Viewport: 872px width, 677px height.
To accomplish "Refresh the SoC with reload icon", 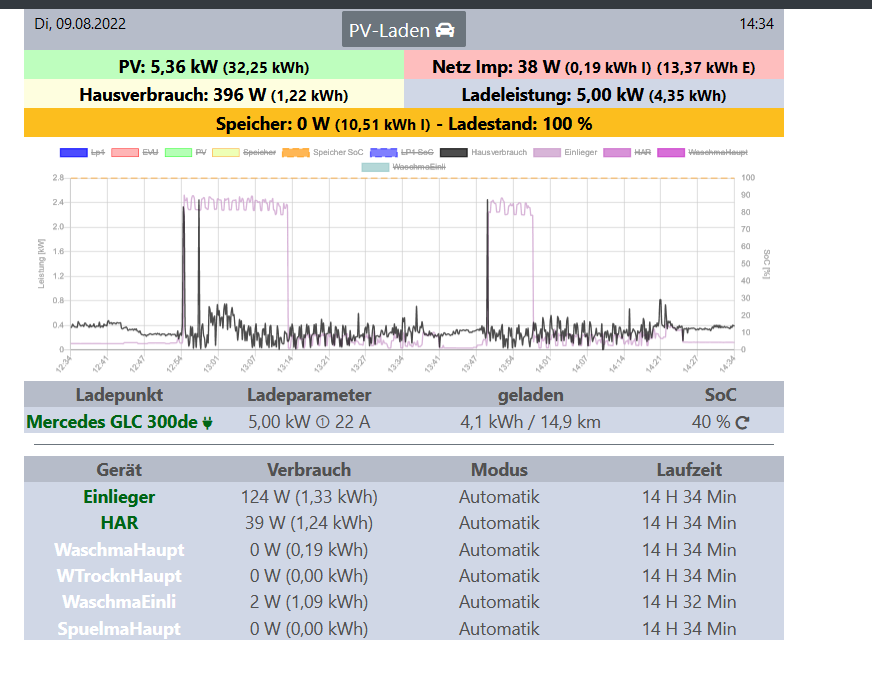I will 743,423.
